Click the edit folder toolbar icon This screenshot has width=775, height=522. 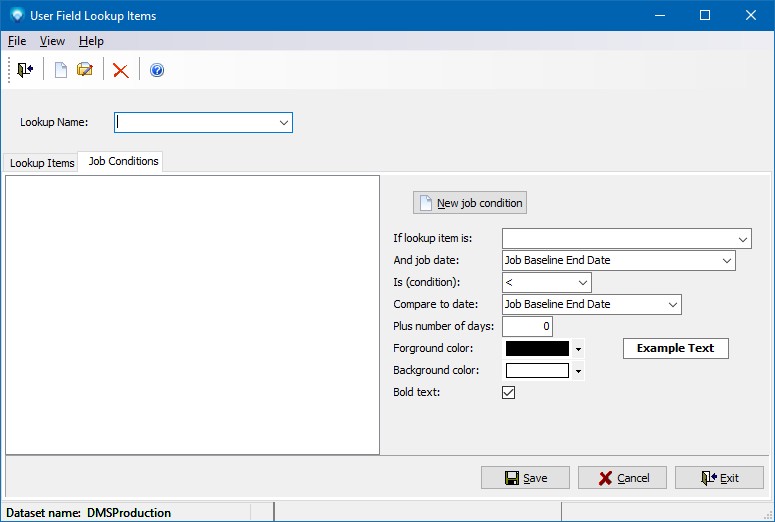(85, 70)
